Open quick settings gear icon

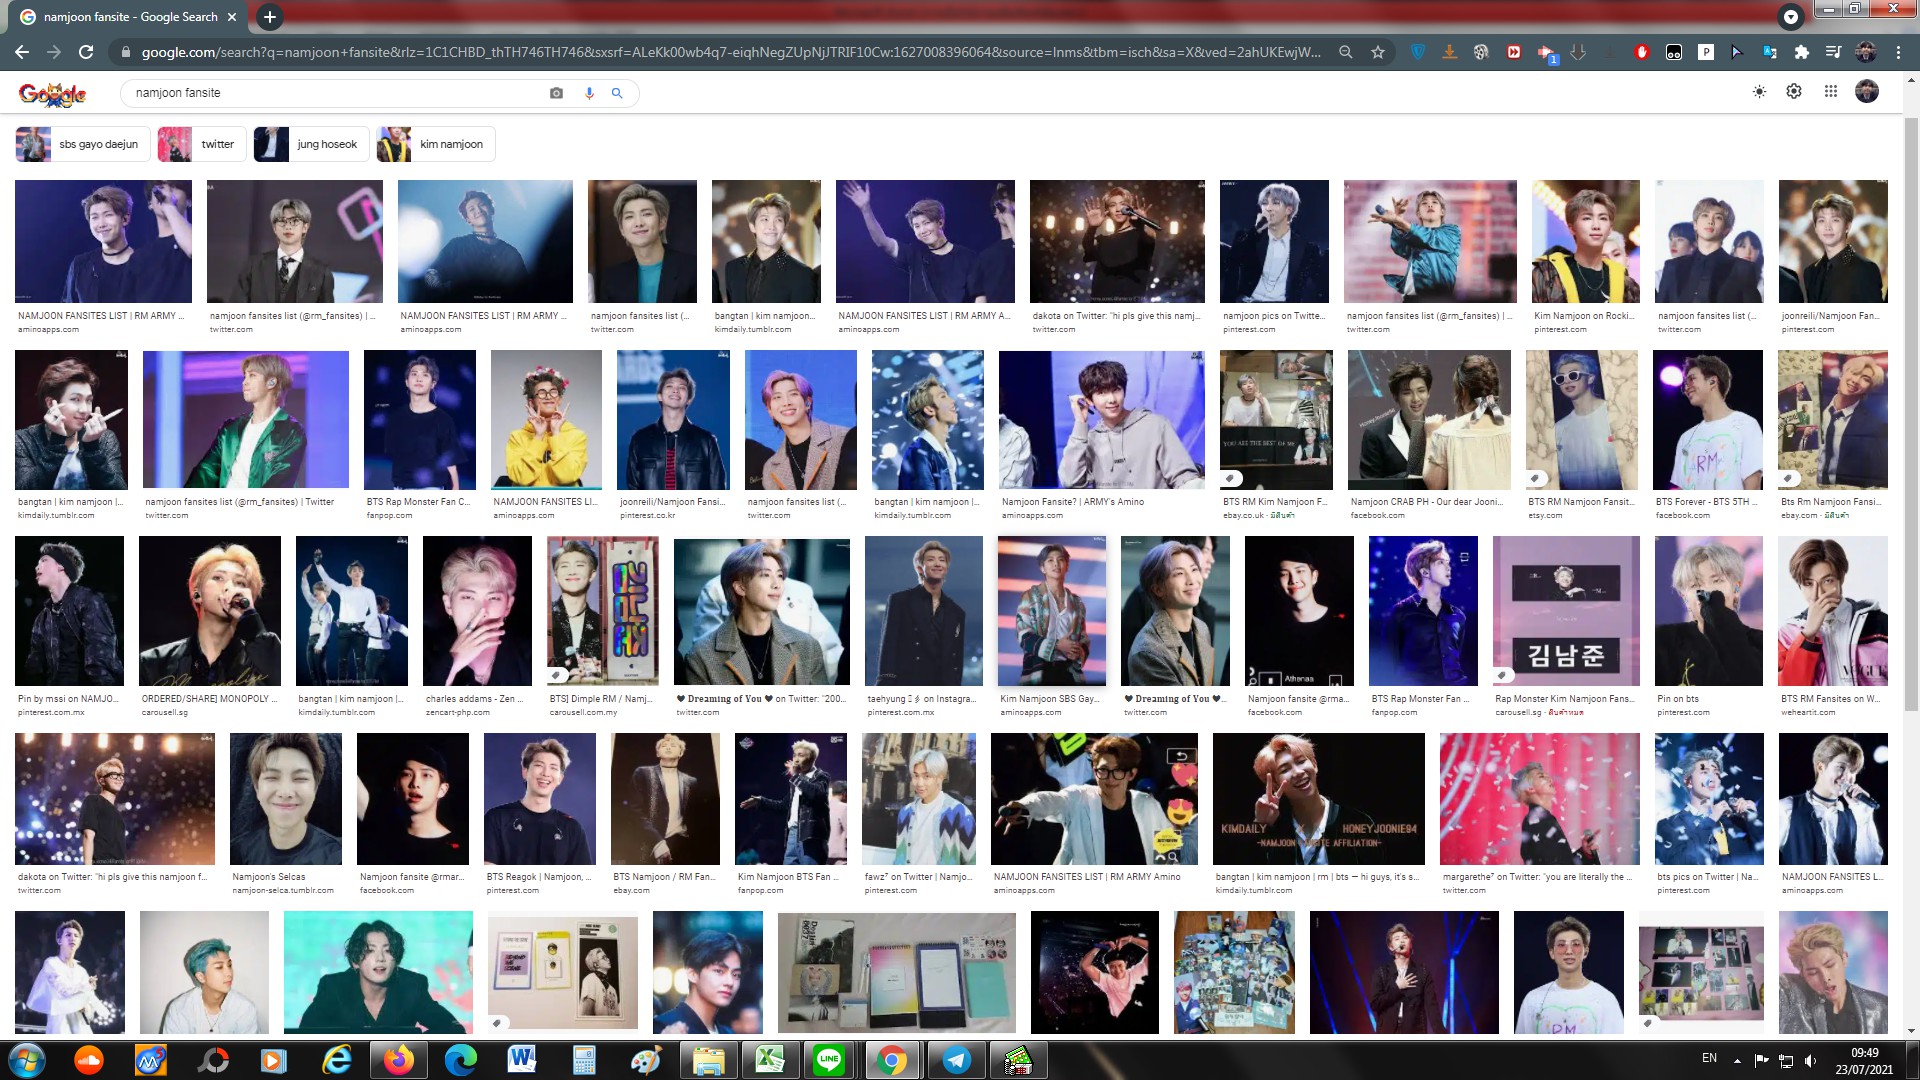[1794, 92]
